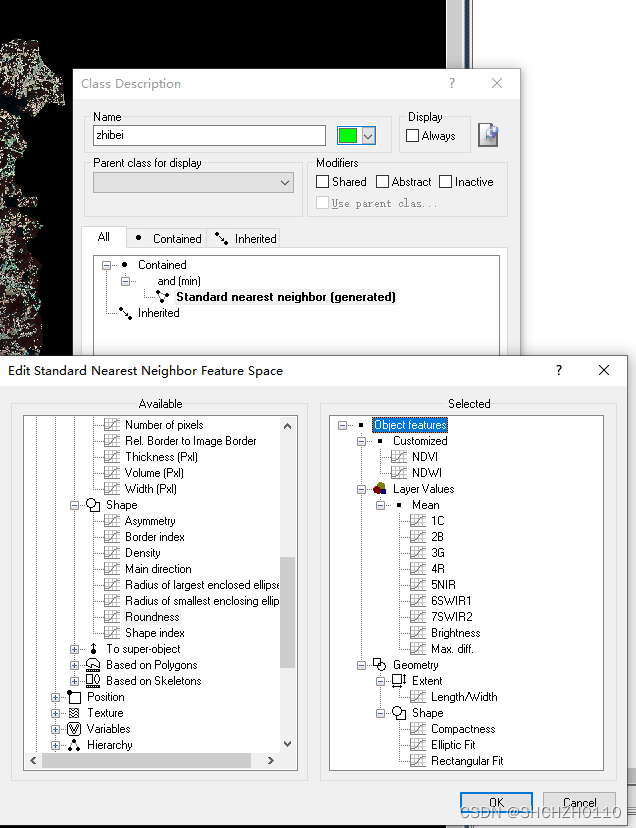Viewport: 636px width, 828px height.
Task: Collapse the and (min) node
Action: 125,281
